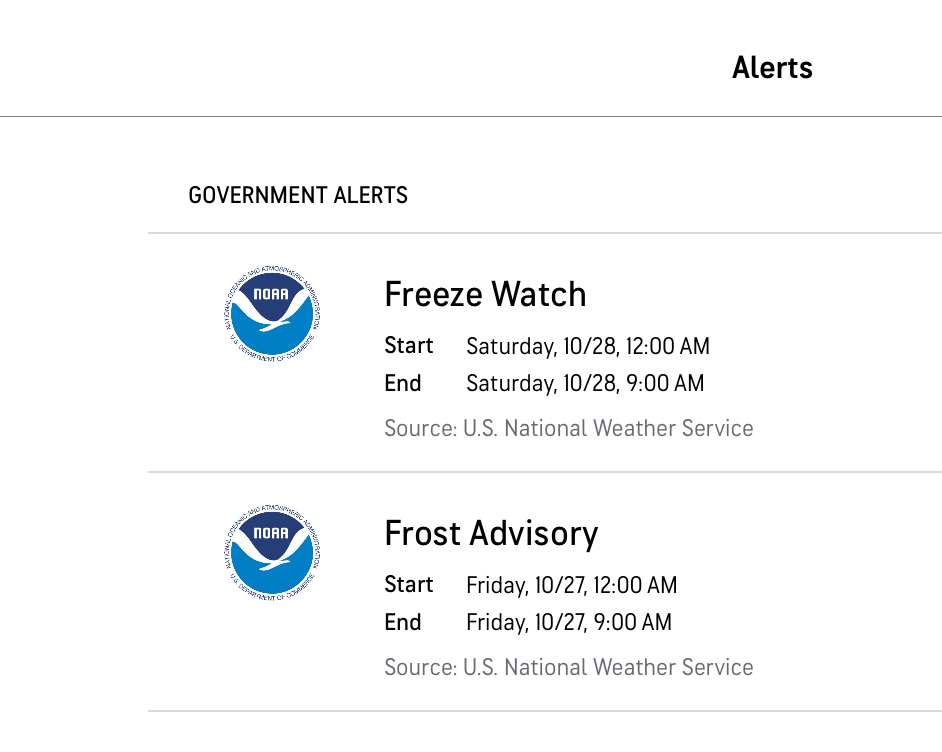Click the NOAA logo beside Frost Advisory
This screenshot has height=752, width=942.
pos(272,551)
